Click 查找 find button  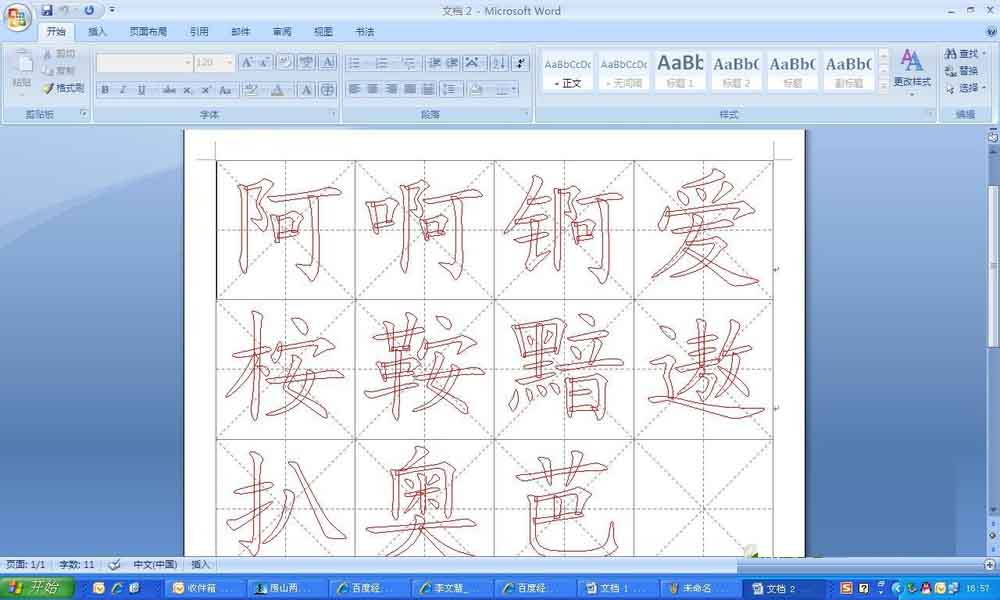pyautogui.click(x=963, y=54)
